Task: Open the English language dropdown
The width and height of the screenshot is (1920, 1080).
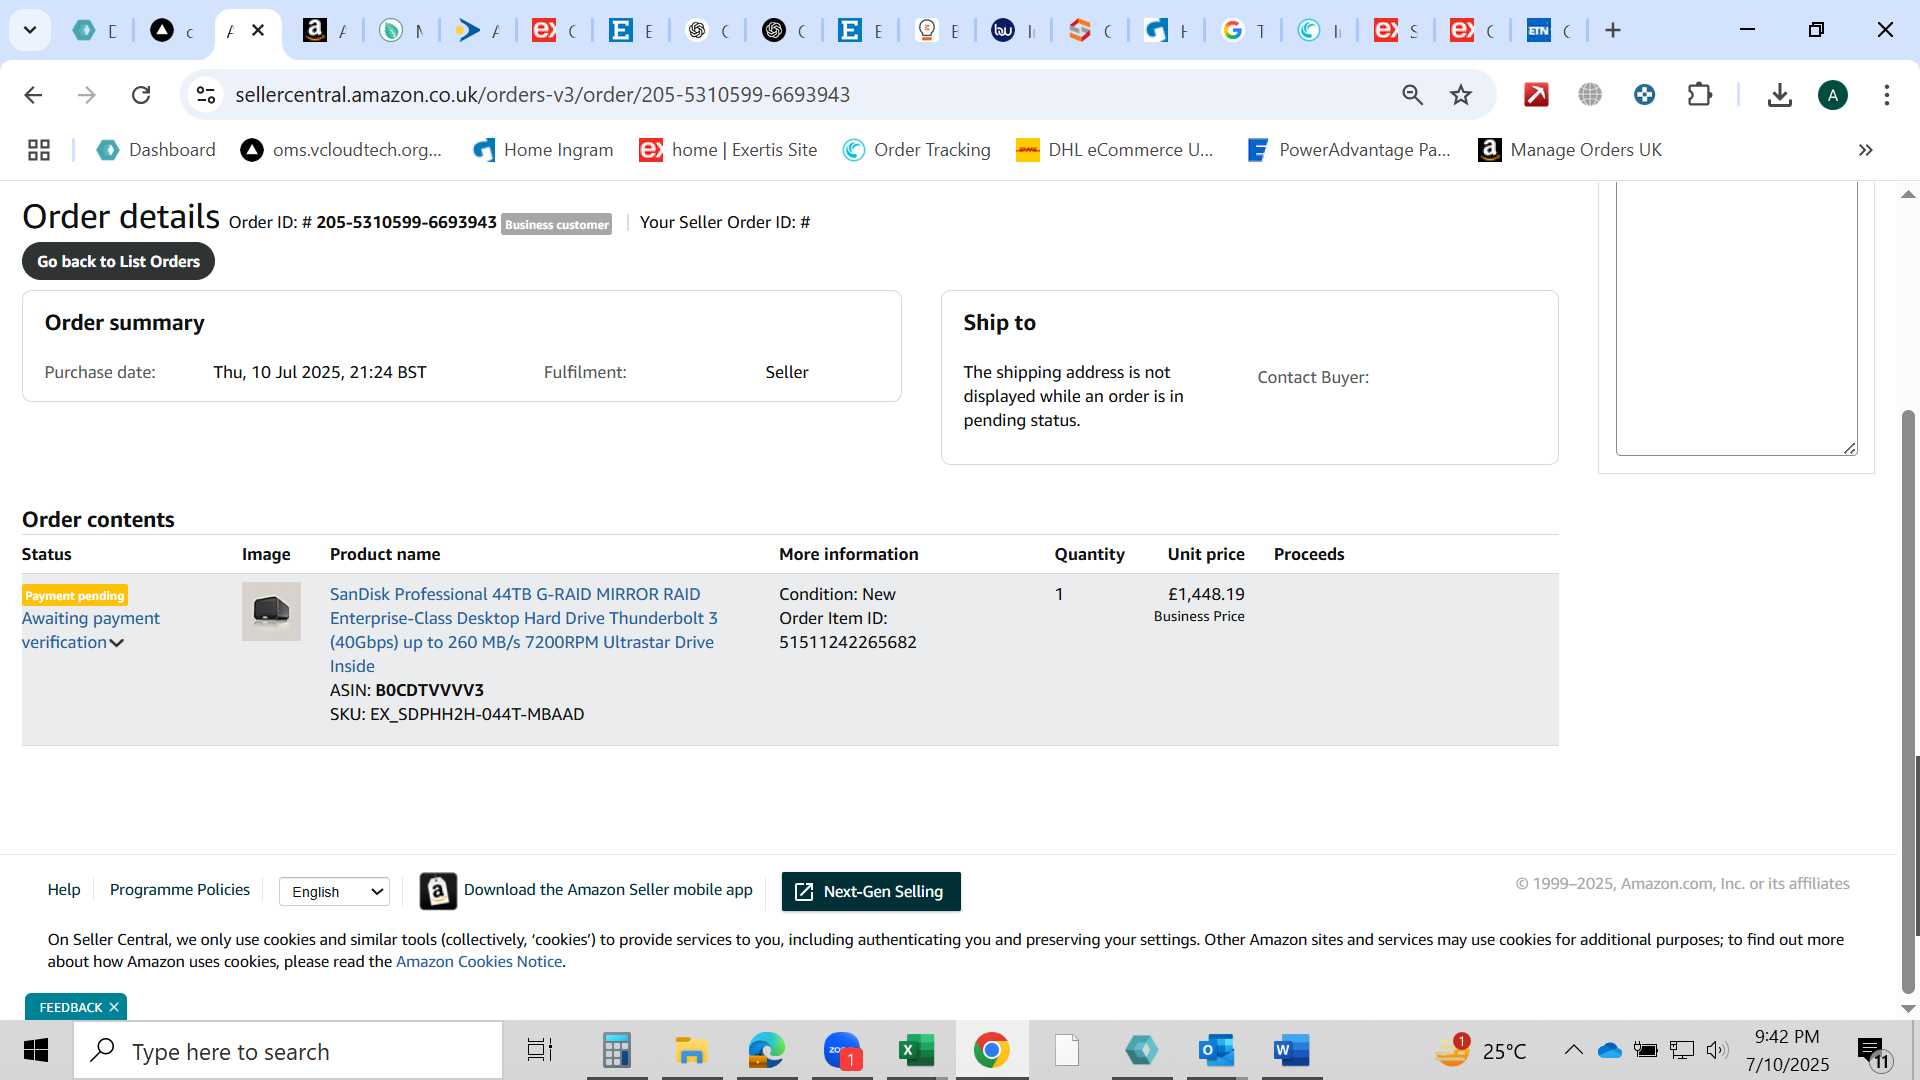Action: tap(334, 891)
